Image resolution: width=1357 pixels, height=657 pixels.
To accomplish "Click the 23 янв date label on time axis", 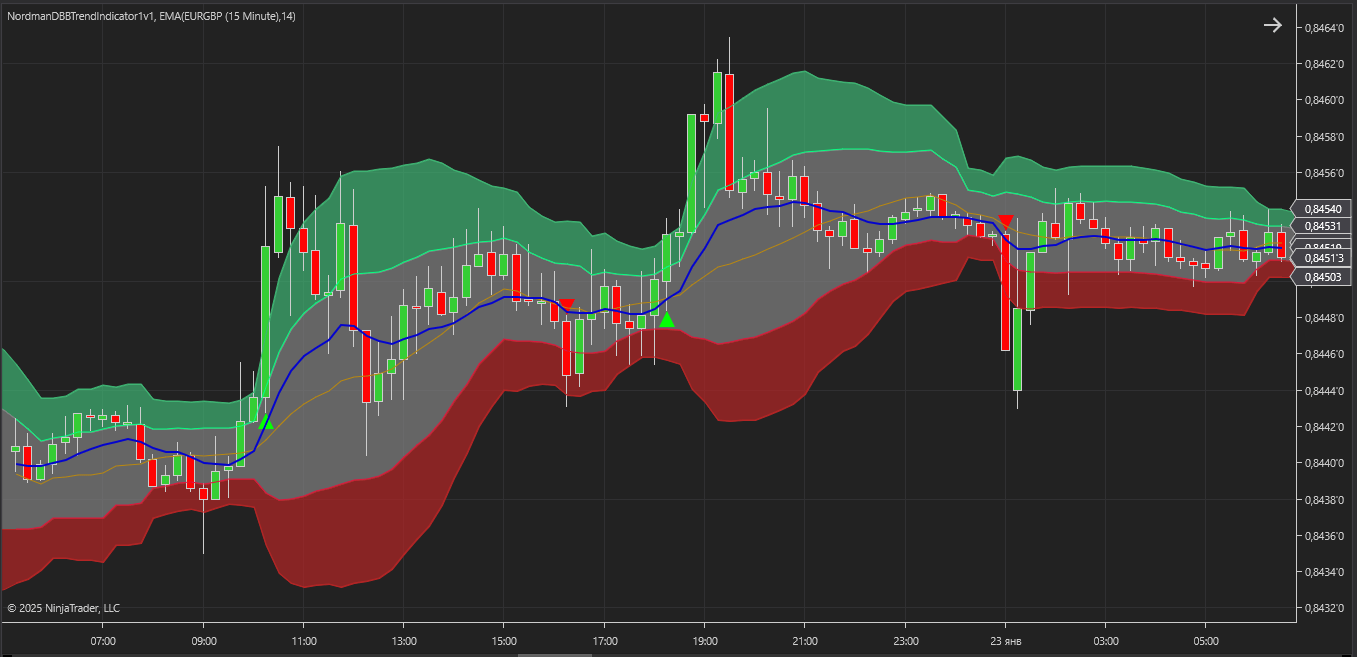I will click(x=1006, y=640).
